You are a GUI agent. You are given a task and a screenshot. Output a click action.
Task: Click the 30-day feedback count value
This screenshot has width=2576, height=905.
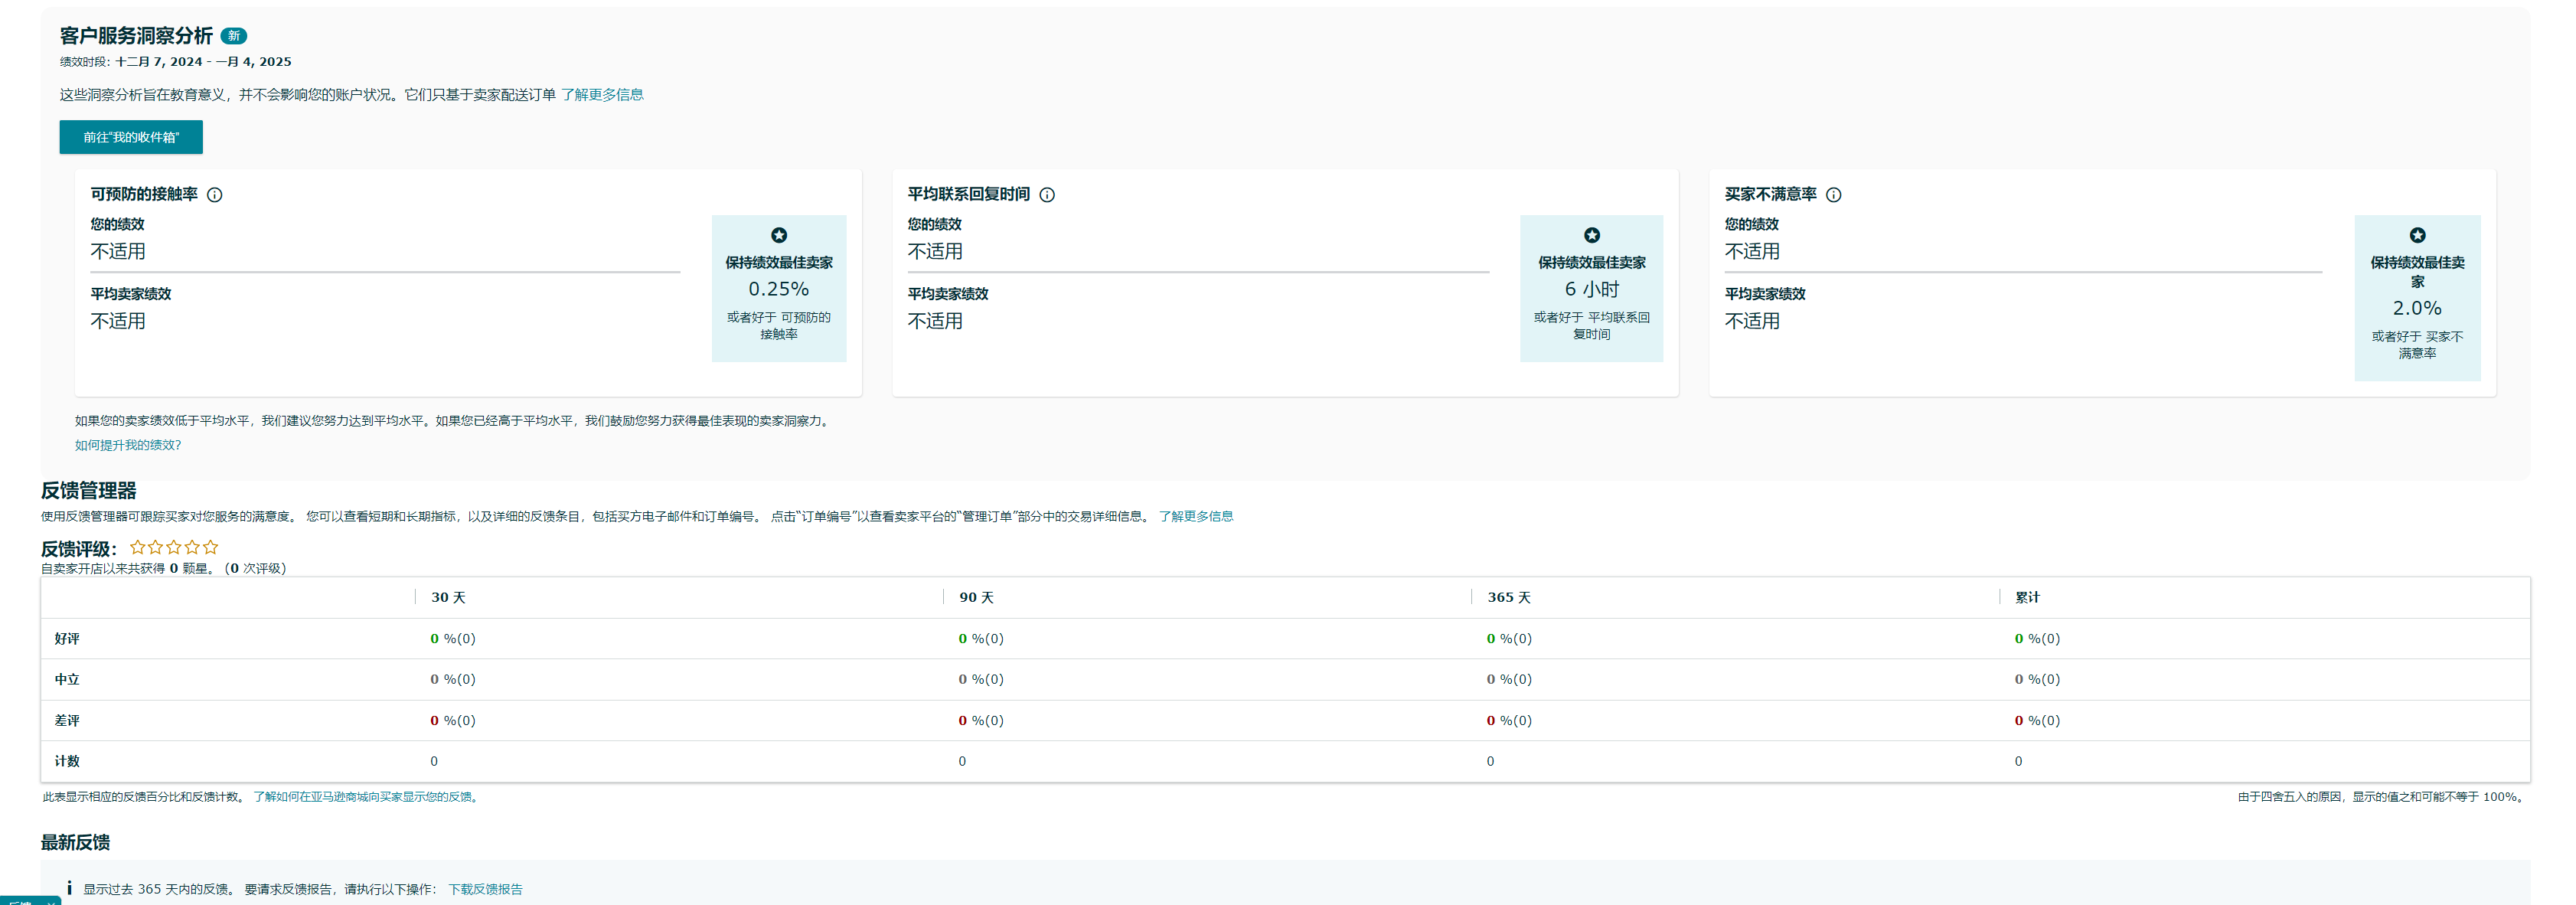[434, 761]
